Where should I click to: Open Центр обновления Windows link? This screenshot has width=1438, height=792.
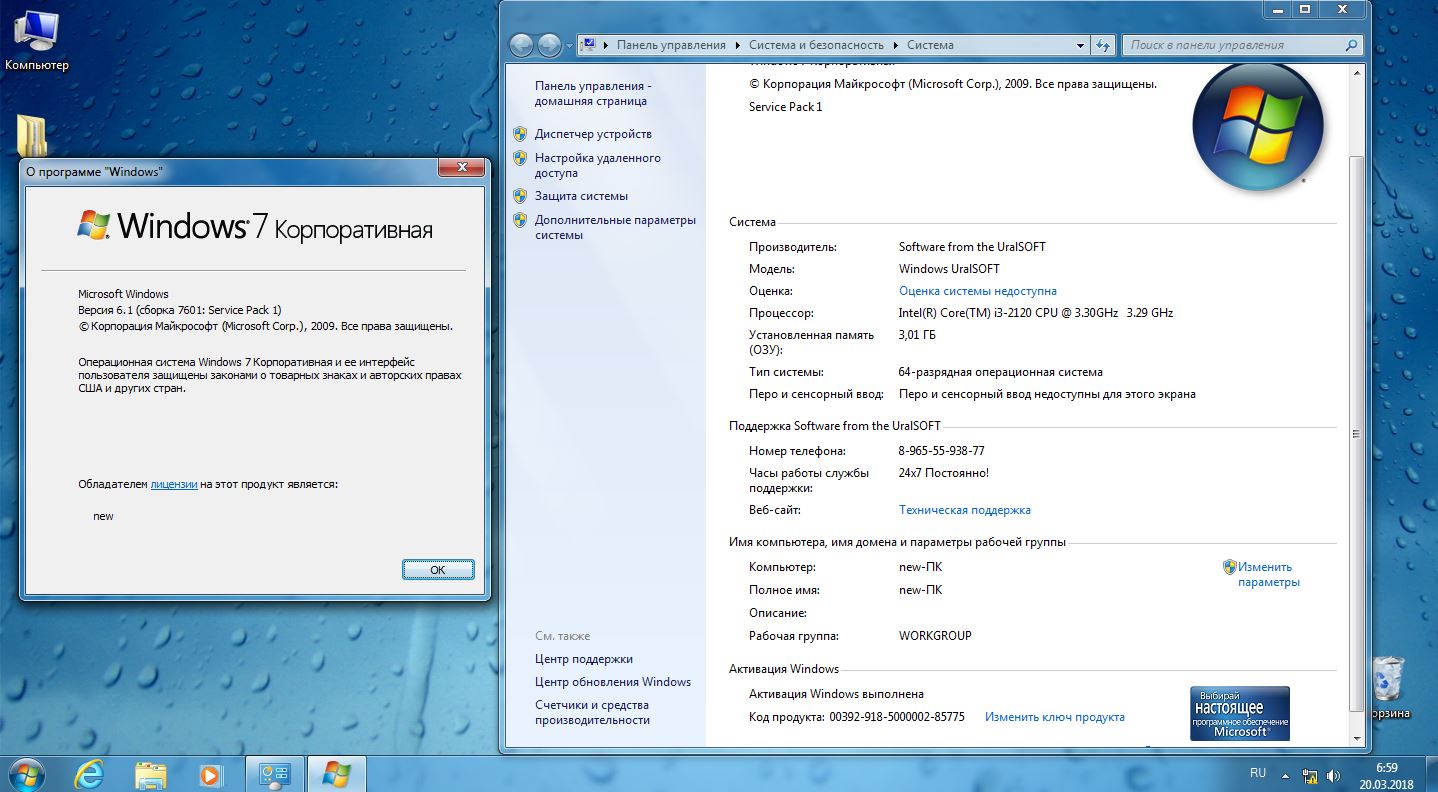(x=613, y=682)
